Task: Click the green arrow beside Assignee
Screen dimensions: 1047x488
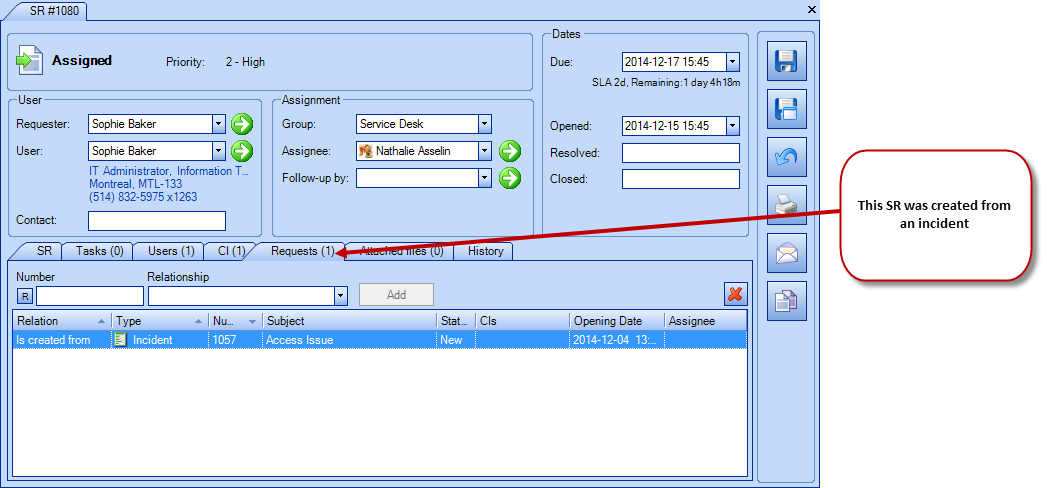Action: (510, 151)
